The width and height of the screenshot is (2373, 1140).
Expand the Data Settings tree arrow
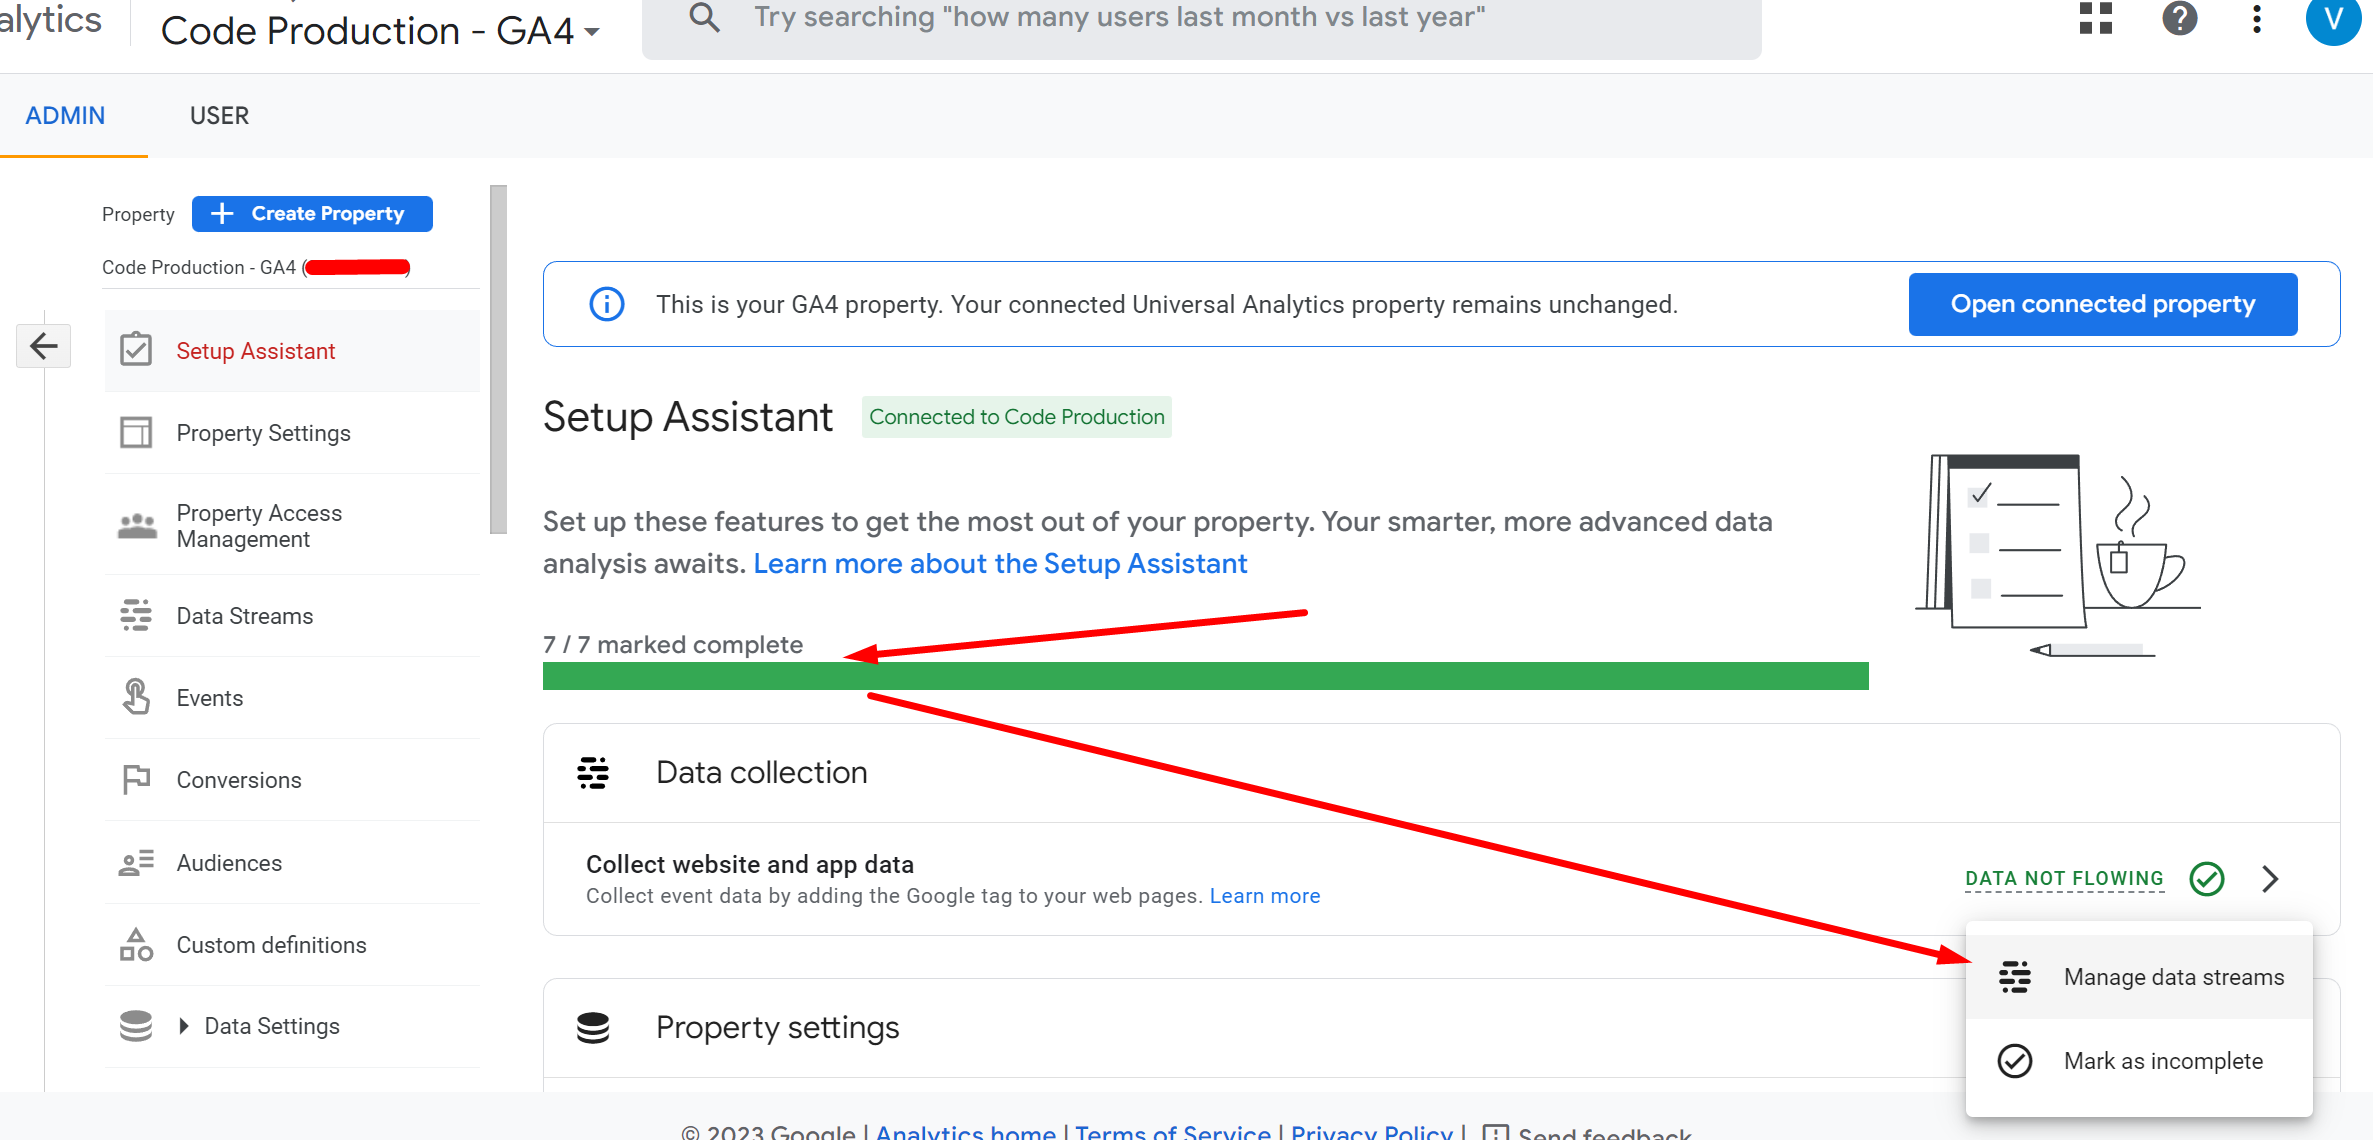click(183, 1026)
